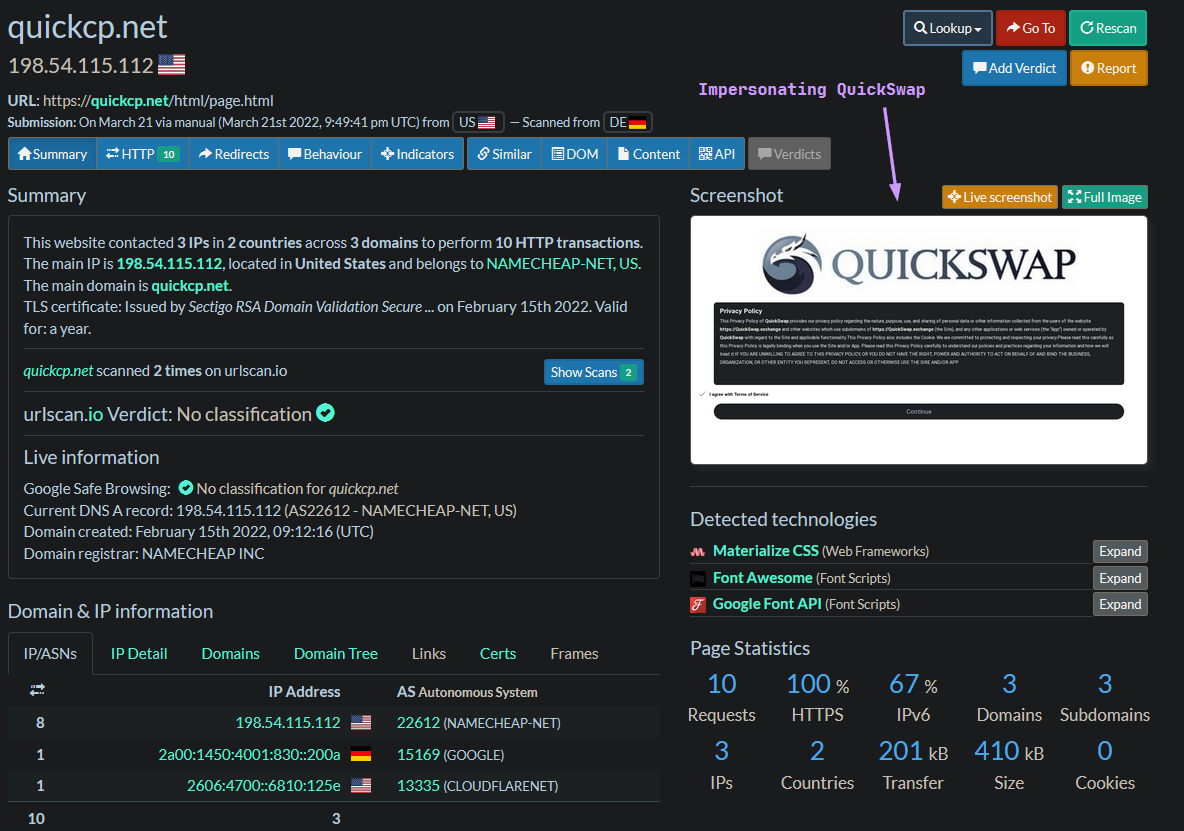Open IP address 198.54.115.112 in the table
This screenshot has width=1184, height=831.
click(x=288, y=723)
